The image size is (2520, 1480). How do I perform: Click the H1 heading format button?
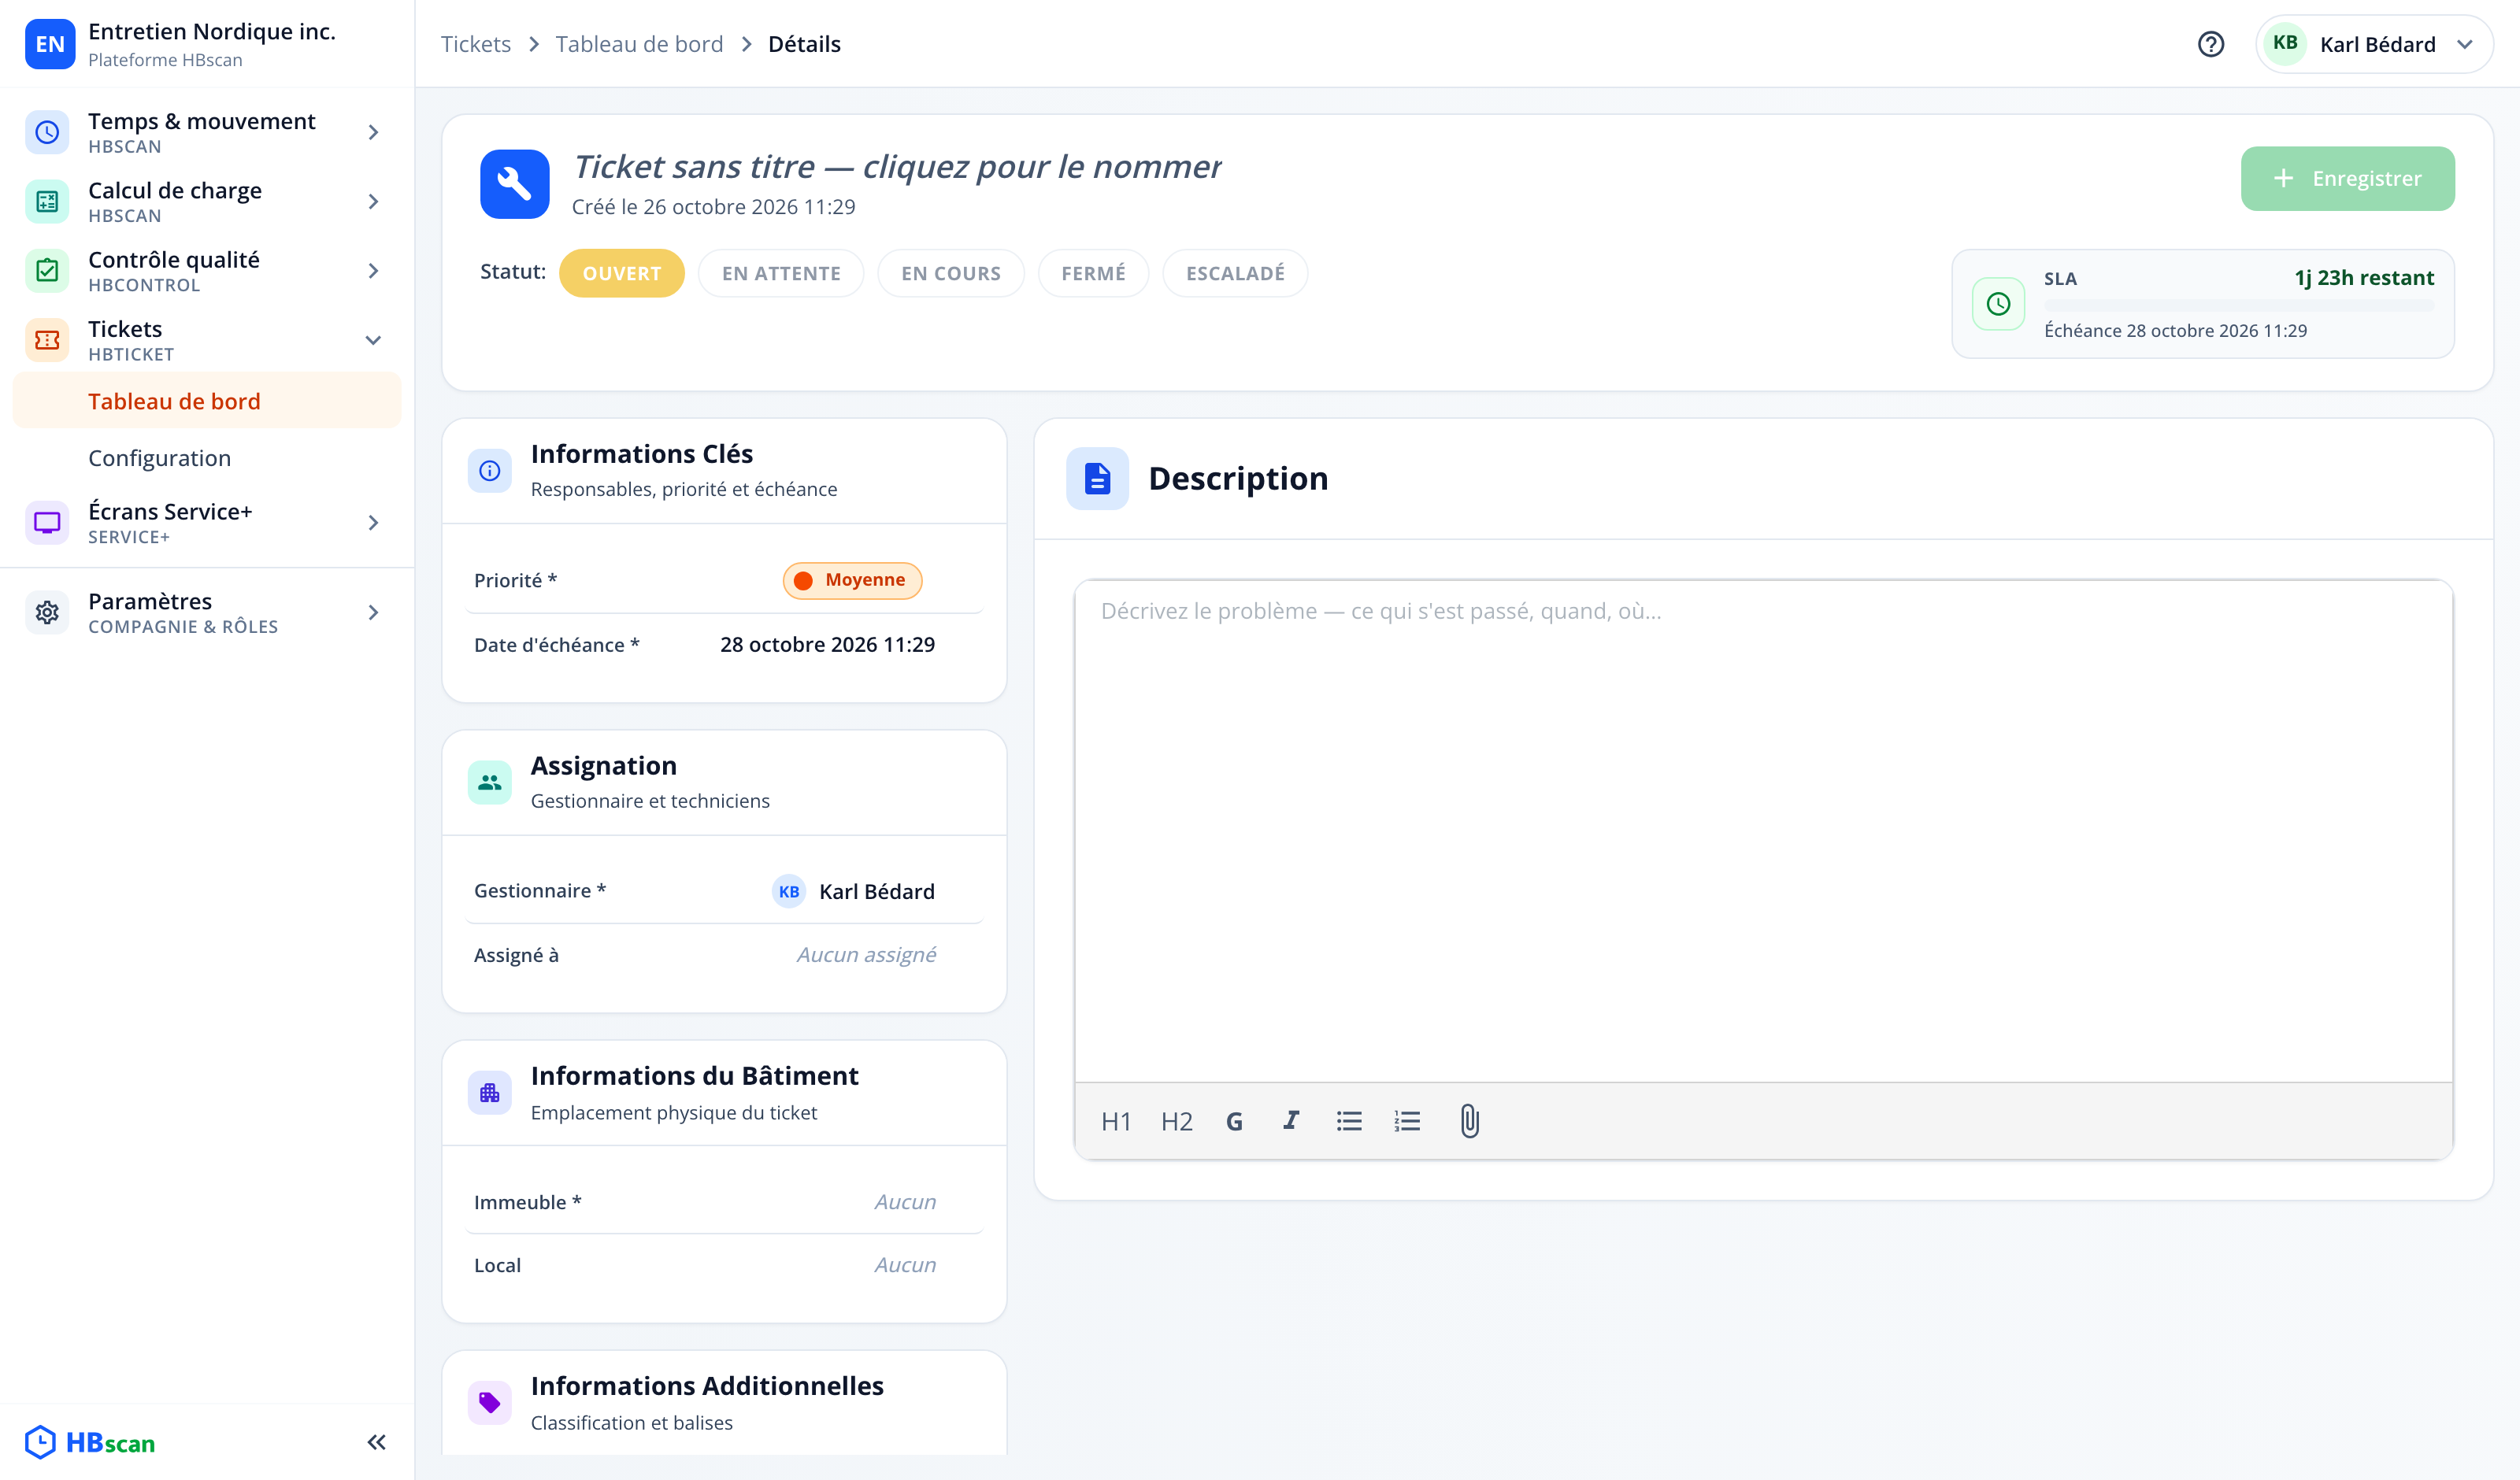1115,1121
